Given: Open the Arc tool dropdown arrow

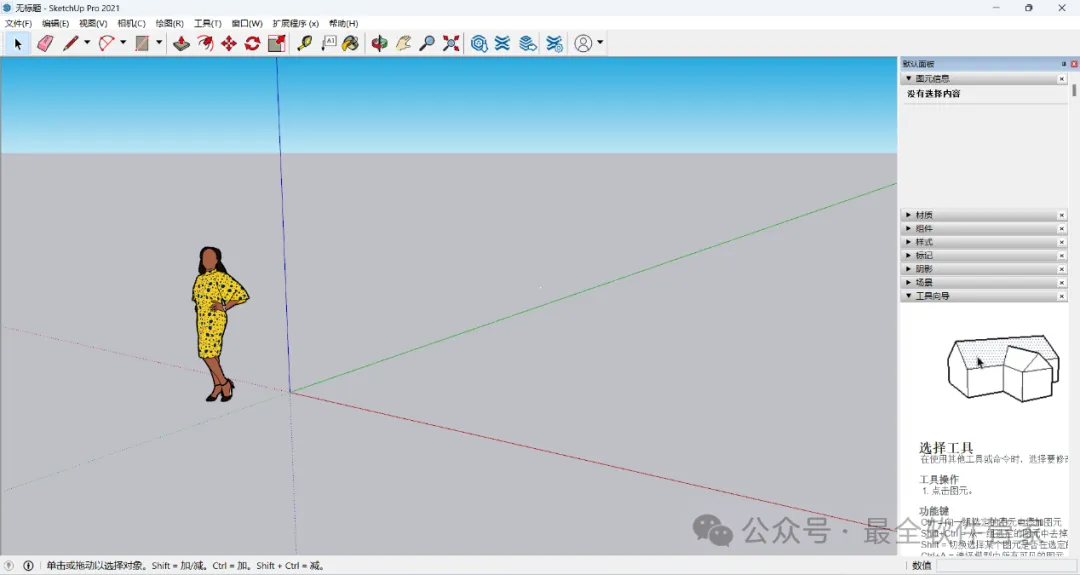Looking at the screenshot, I should tap(123, 43).
